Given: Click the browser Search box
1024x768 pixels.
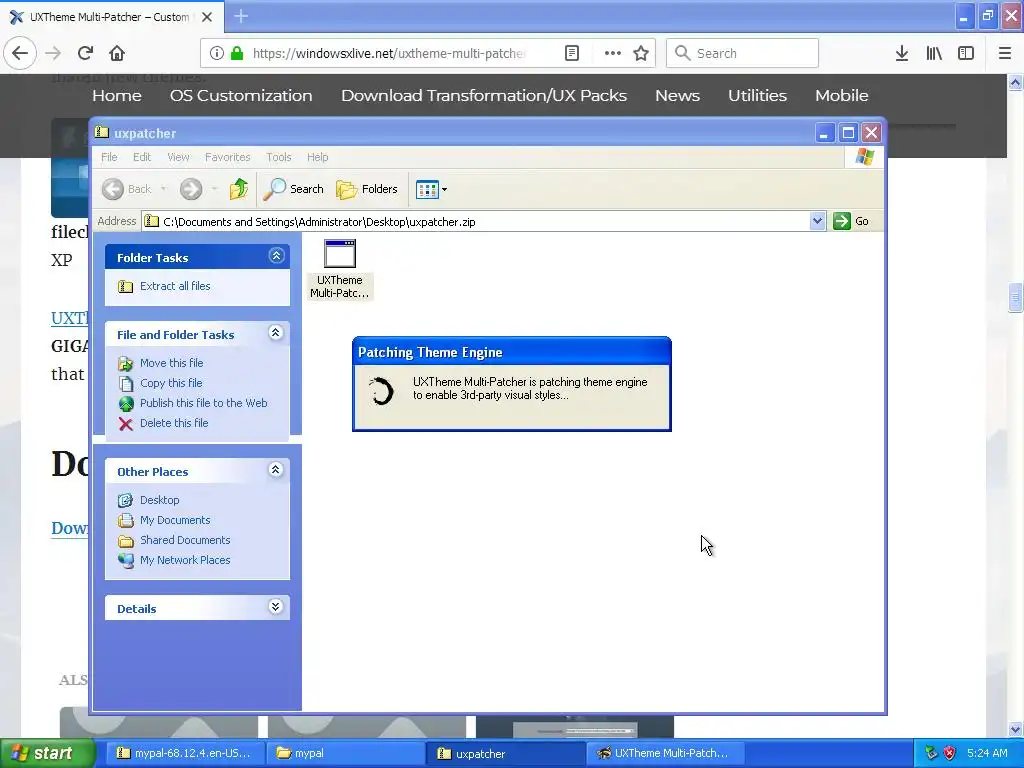Looking at the screenshot, I should (x=742, y=53).
